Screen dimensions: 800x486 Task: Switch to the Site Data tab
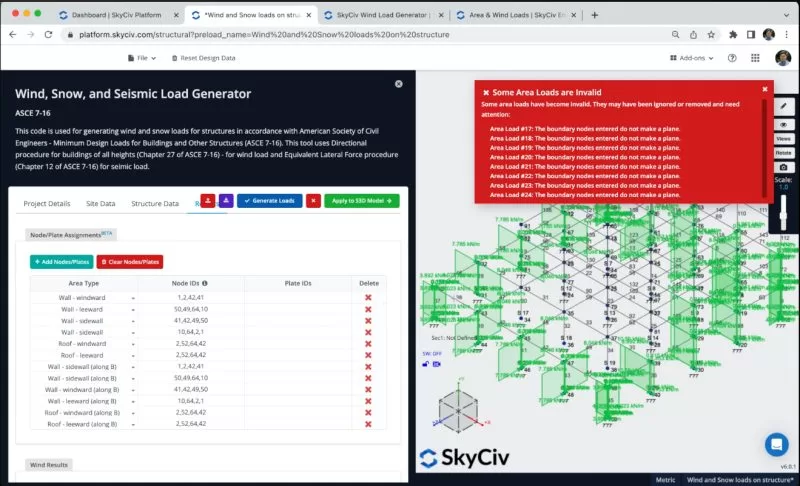tap(101, 203)
